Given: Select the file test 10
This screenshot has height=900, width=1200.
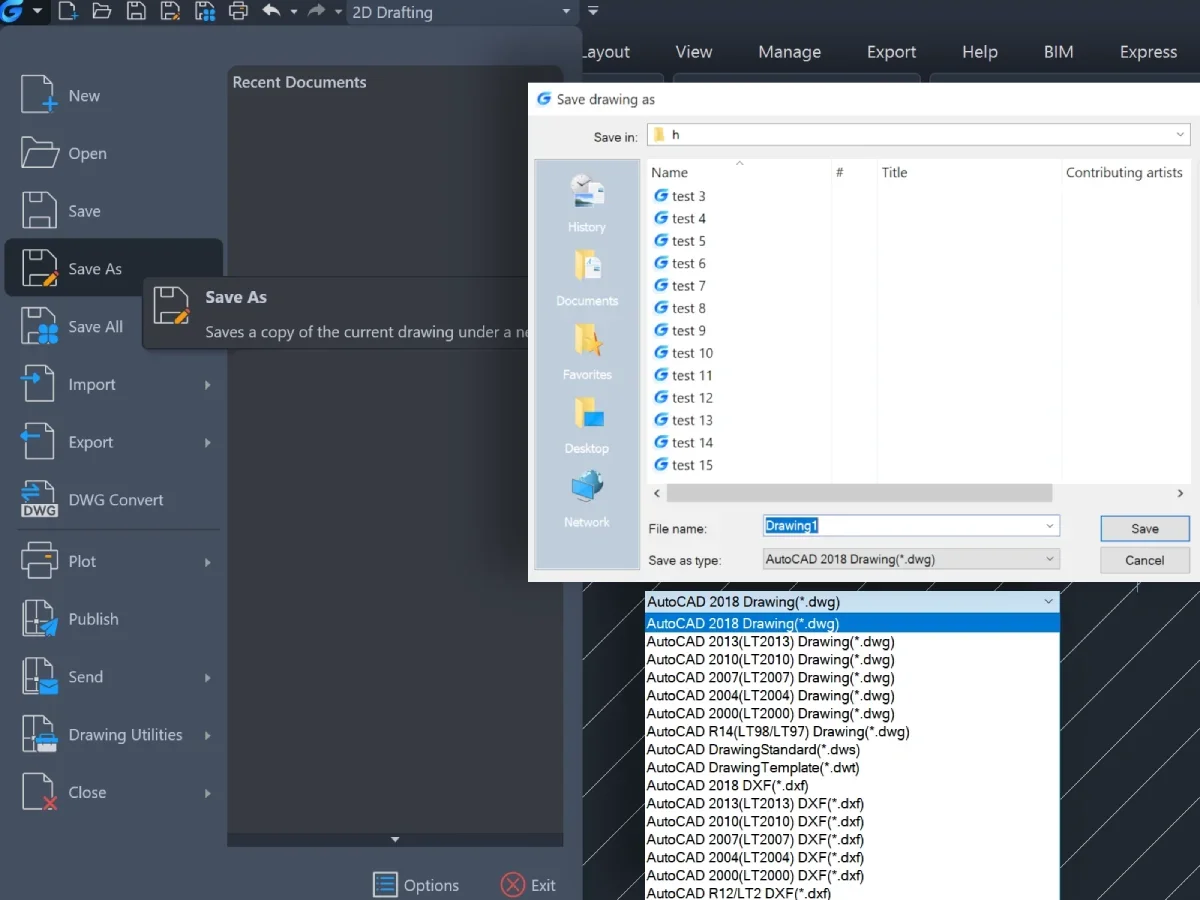Looking at the screenshot, I should (684, 353).
